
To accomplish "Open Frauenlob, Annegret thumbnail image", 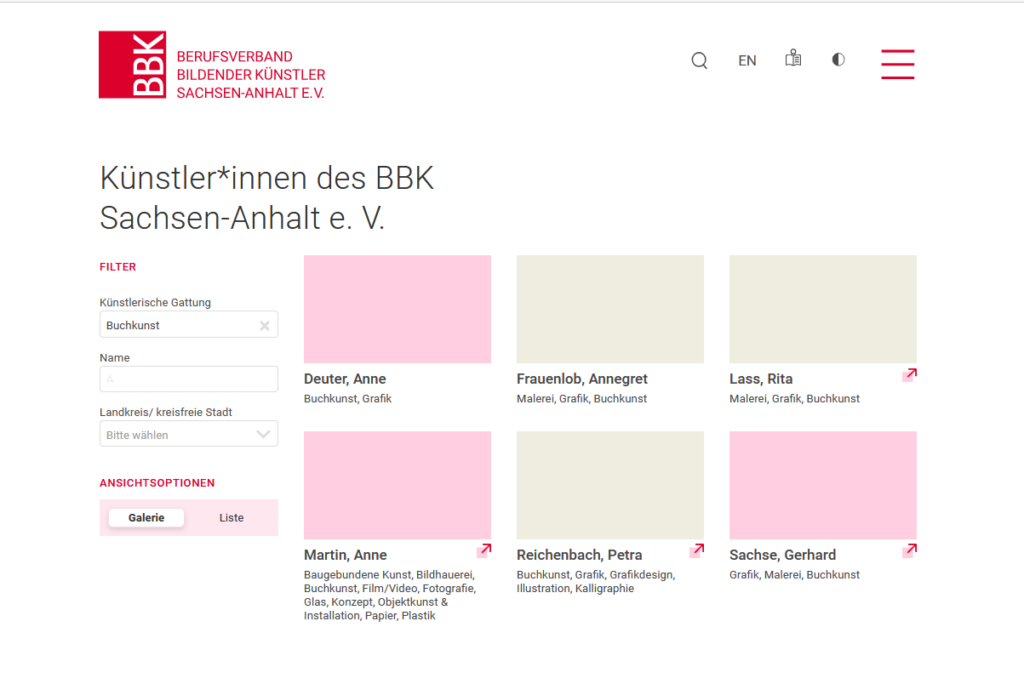I will coord(610,309).
